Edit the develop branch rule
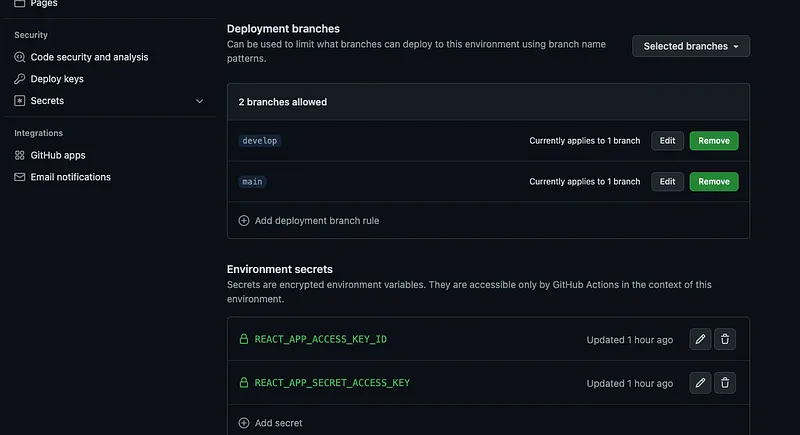 (x=667, y=141)
